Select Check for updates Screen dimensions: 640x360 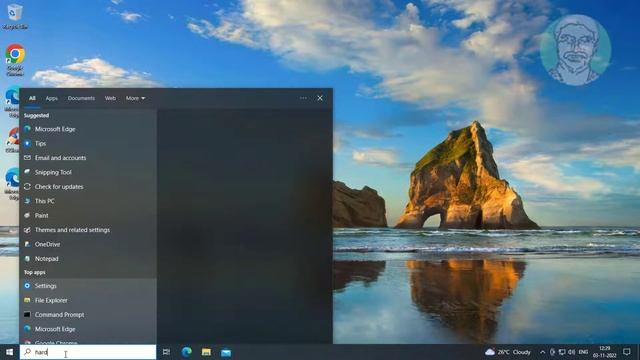[x=88, y=187]
